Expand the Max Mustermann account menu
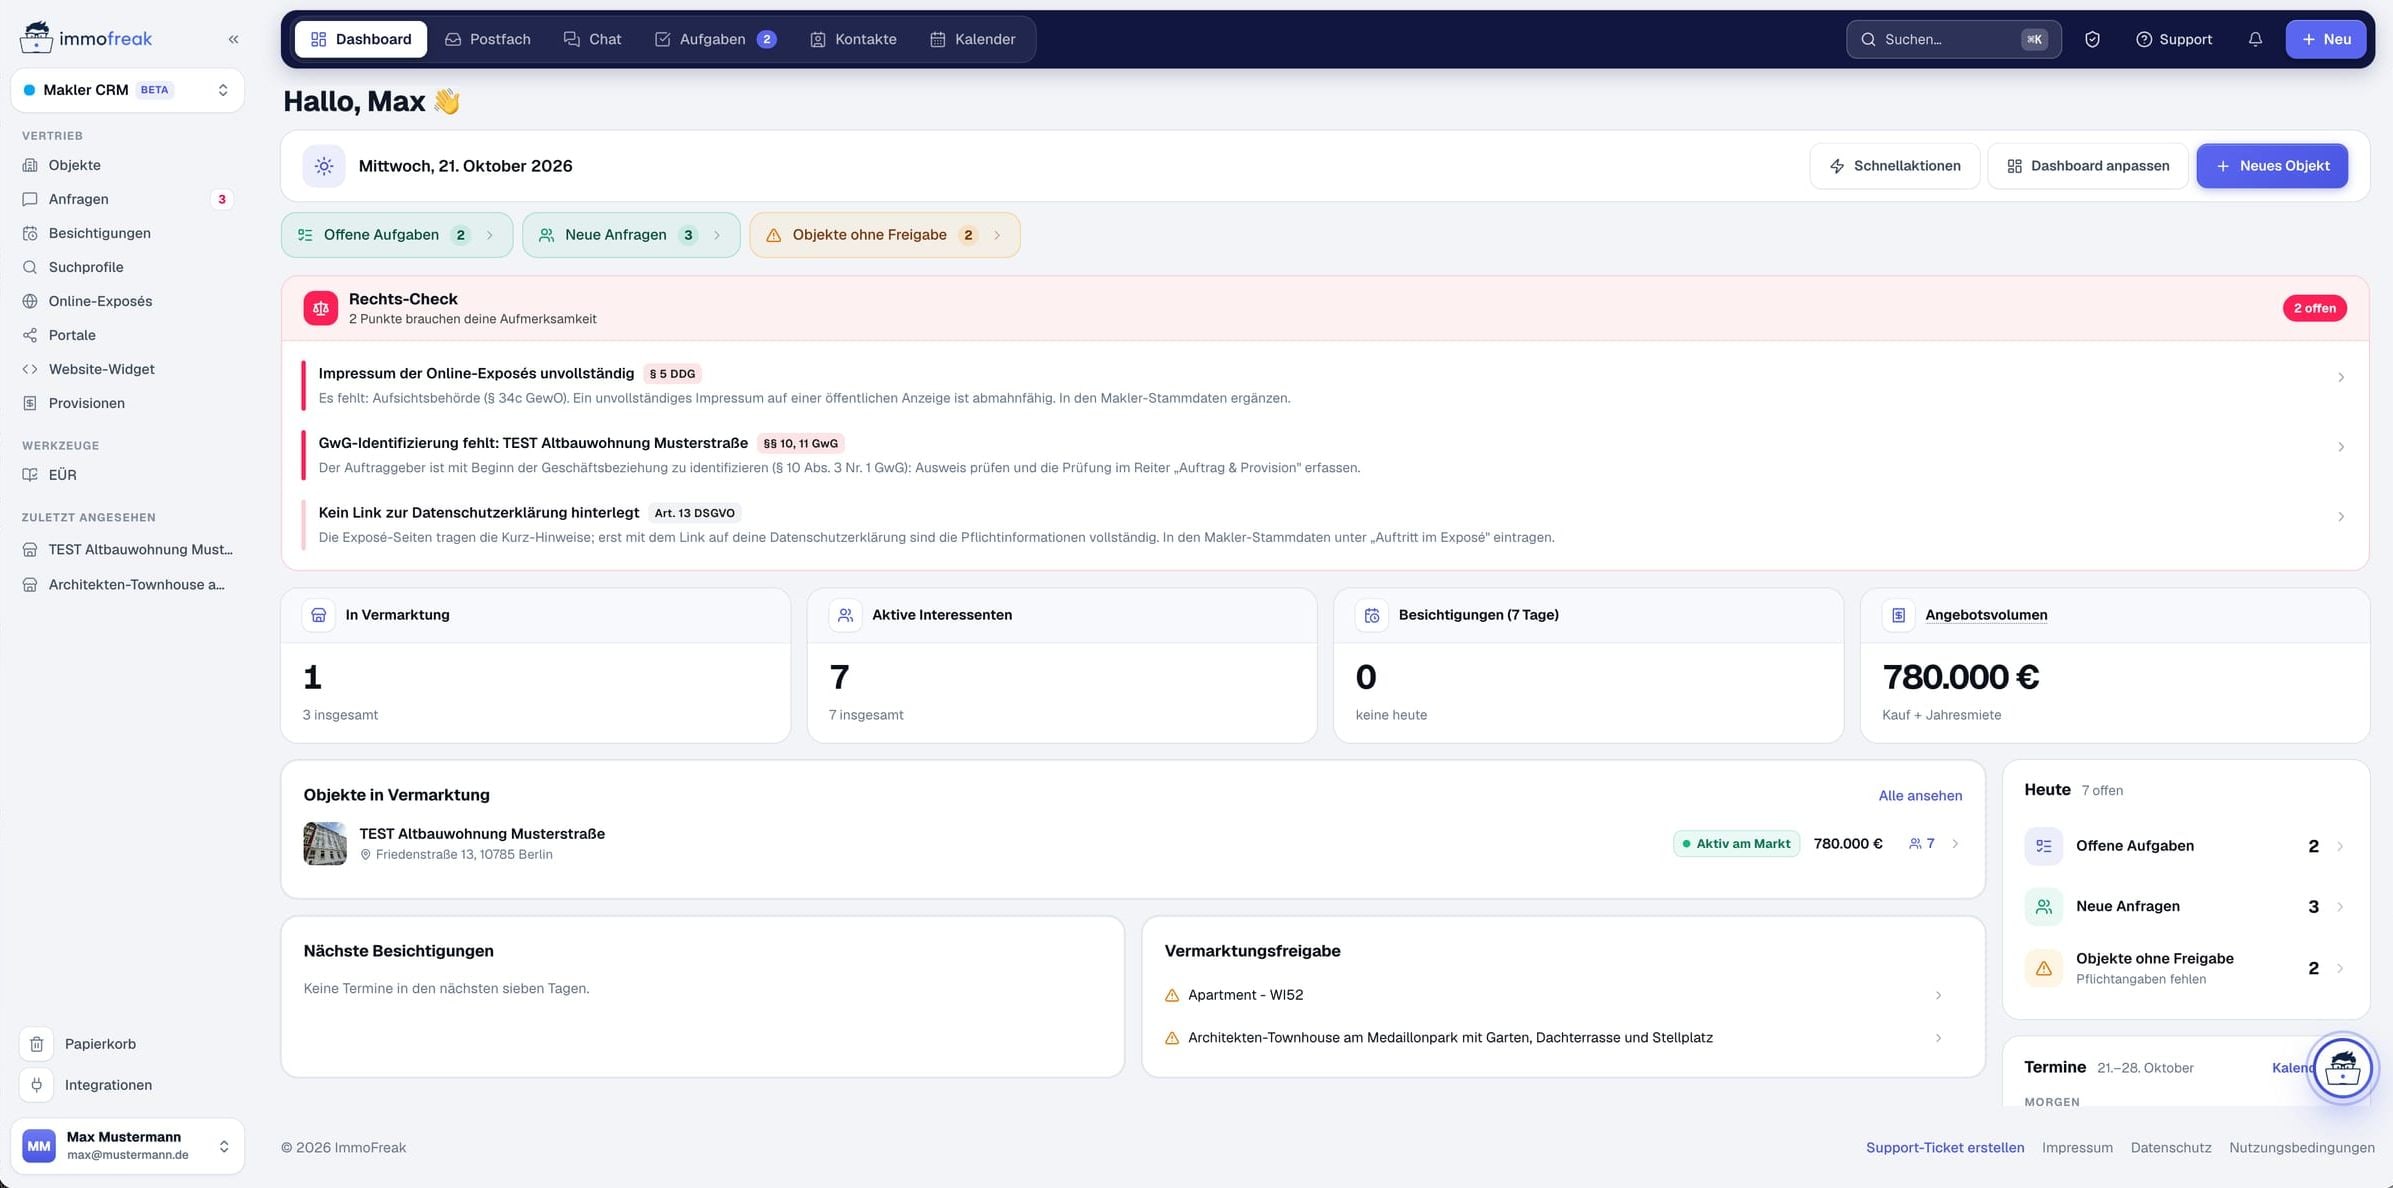 [127, 1146]
